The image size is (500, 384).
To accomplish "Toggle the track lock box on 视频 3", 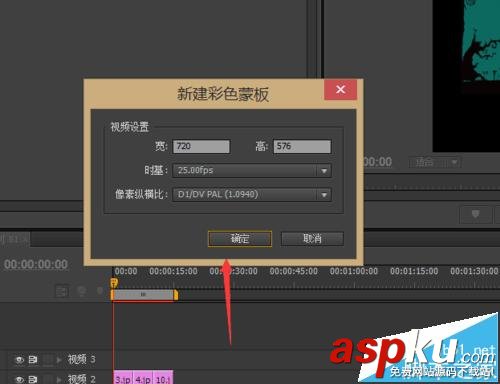I will coord(48,360).
